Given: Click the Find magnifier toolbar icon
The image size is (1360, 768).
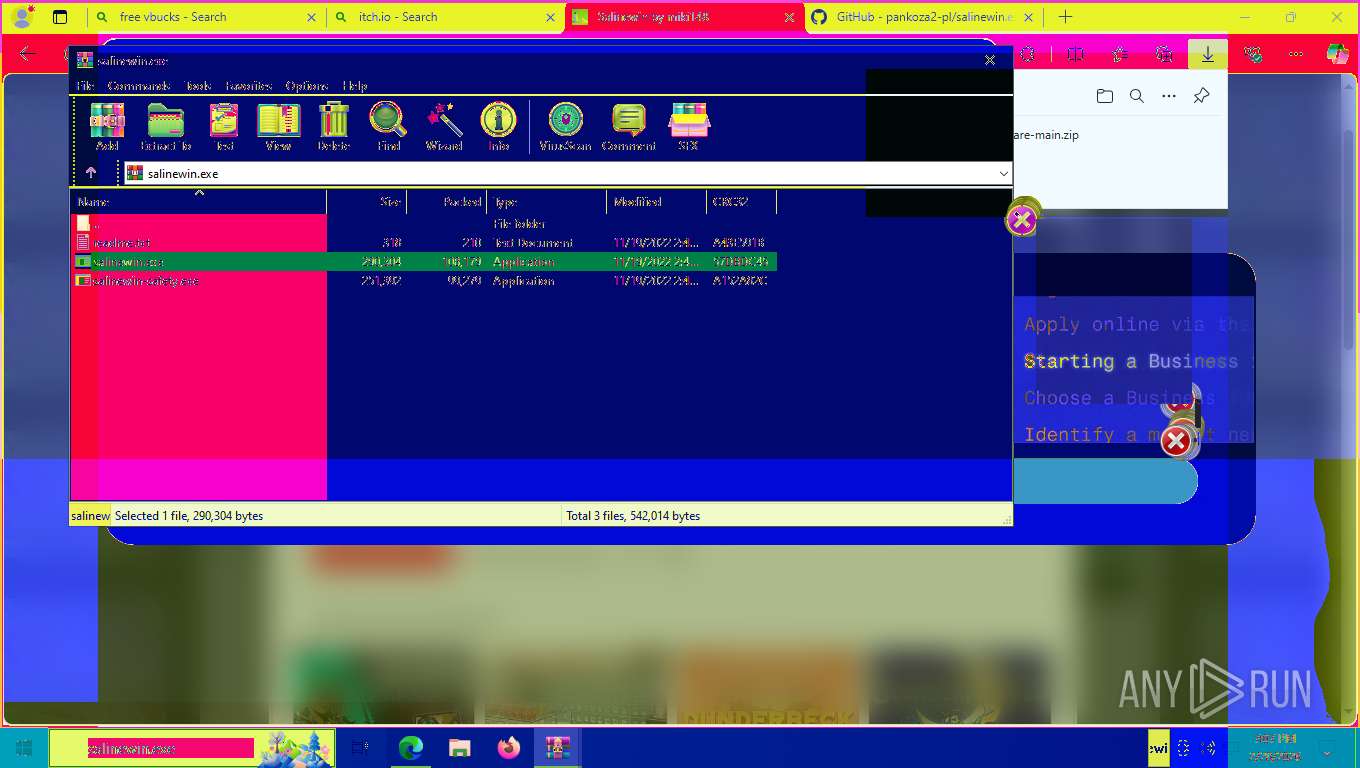Looking at the screenshot, I should tap(388, 127).
